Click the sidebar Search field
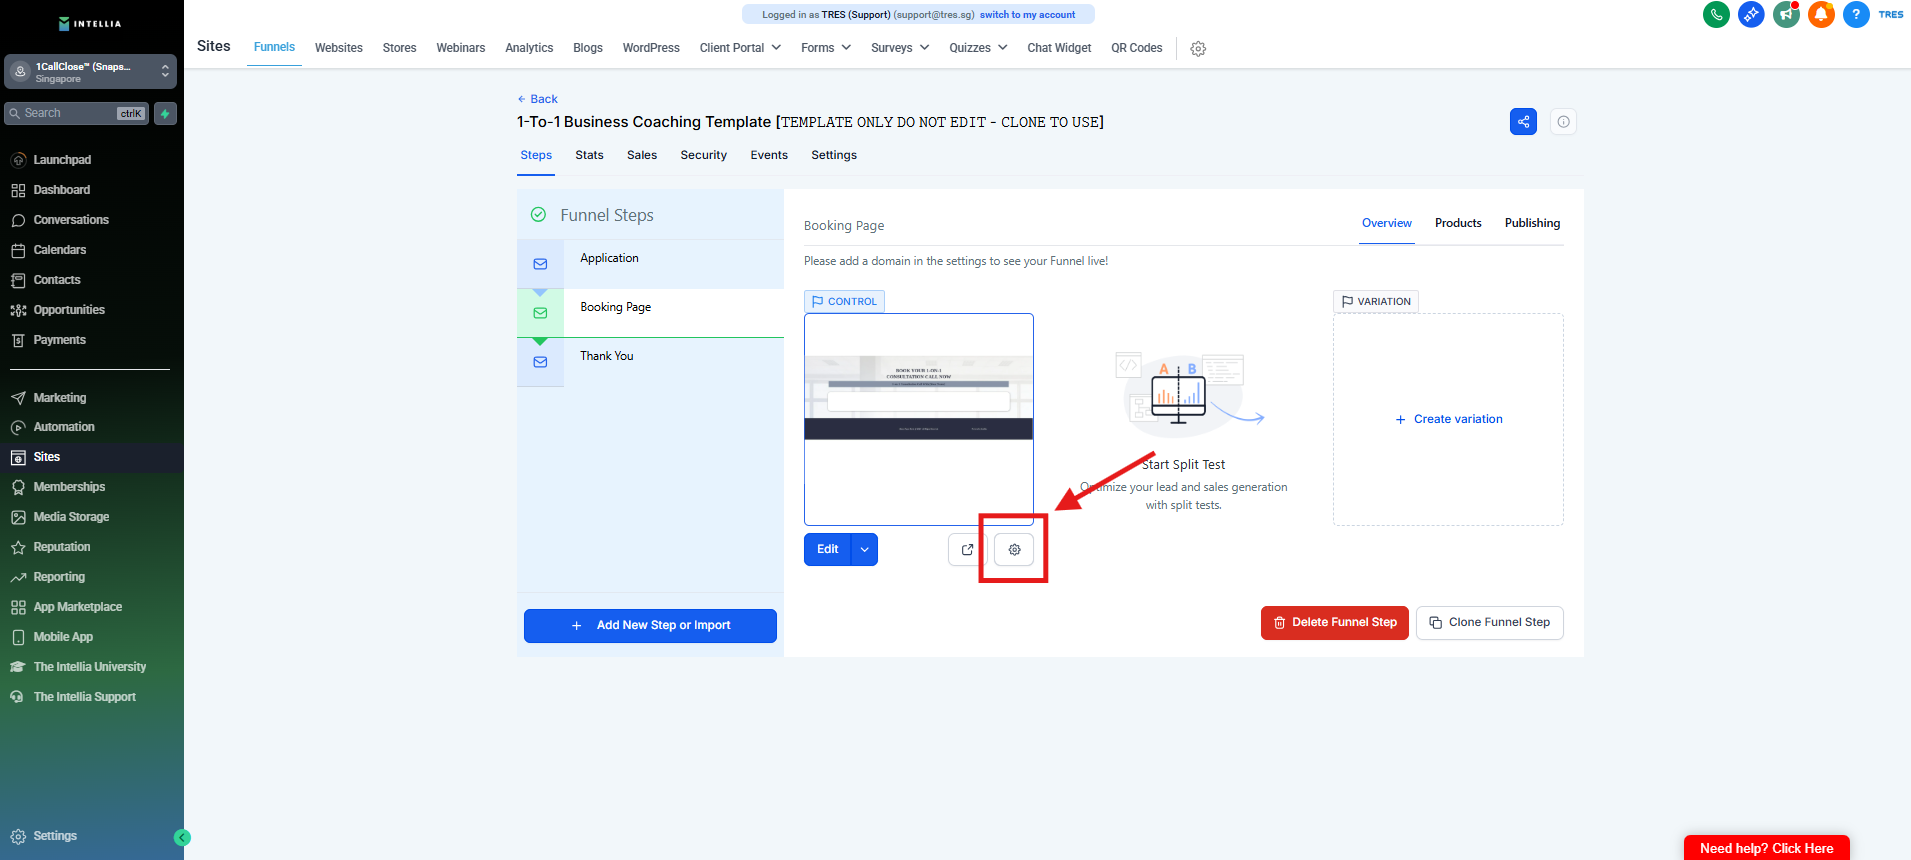Screen dimensions: 1911x860 point(77,114)
